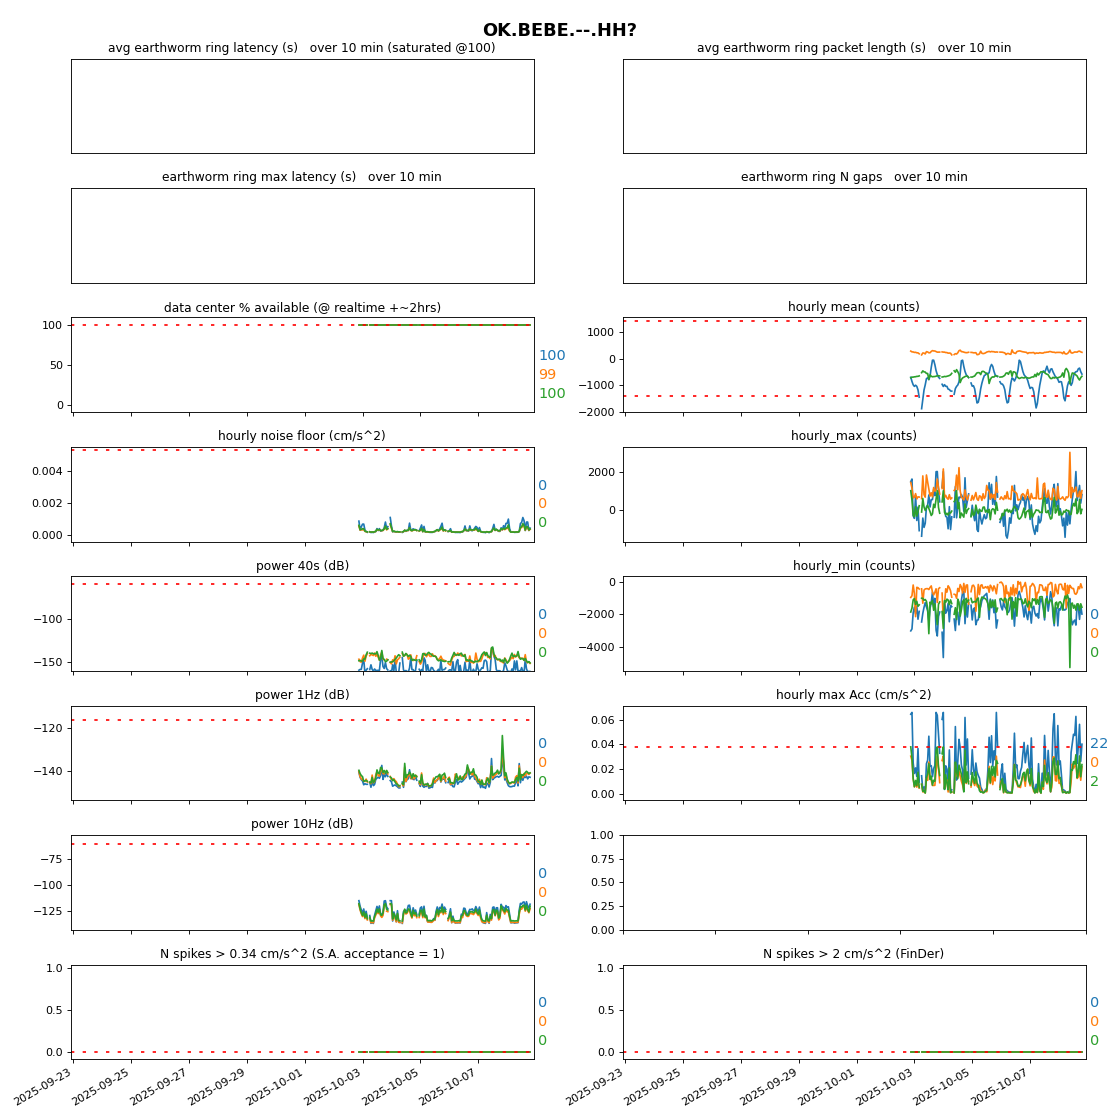Click the empty avg earthworm ring latency plot
This screenshot has width=1120, height=1120.
(302, 106)
